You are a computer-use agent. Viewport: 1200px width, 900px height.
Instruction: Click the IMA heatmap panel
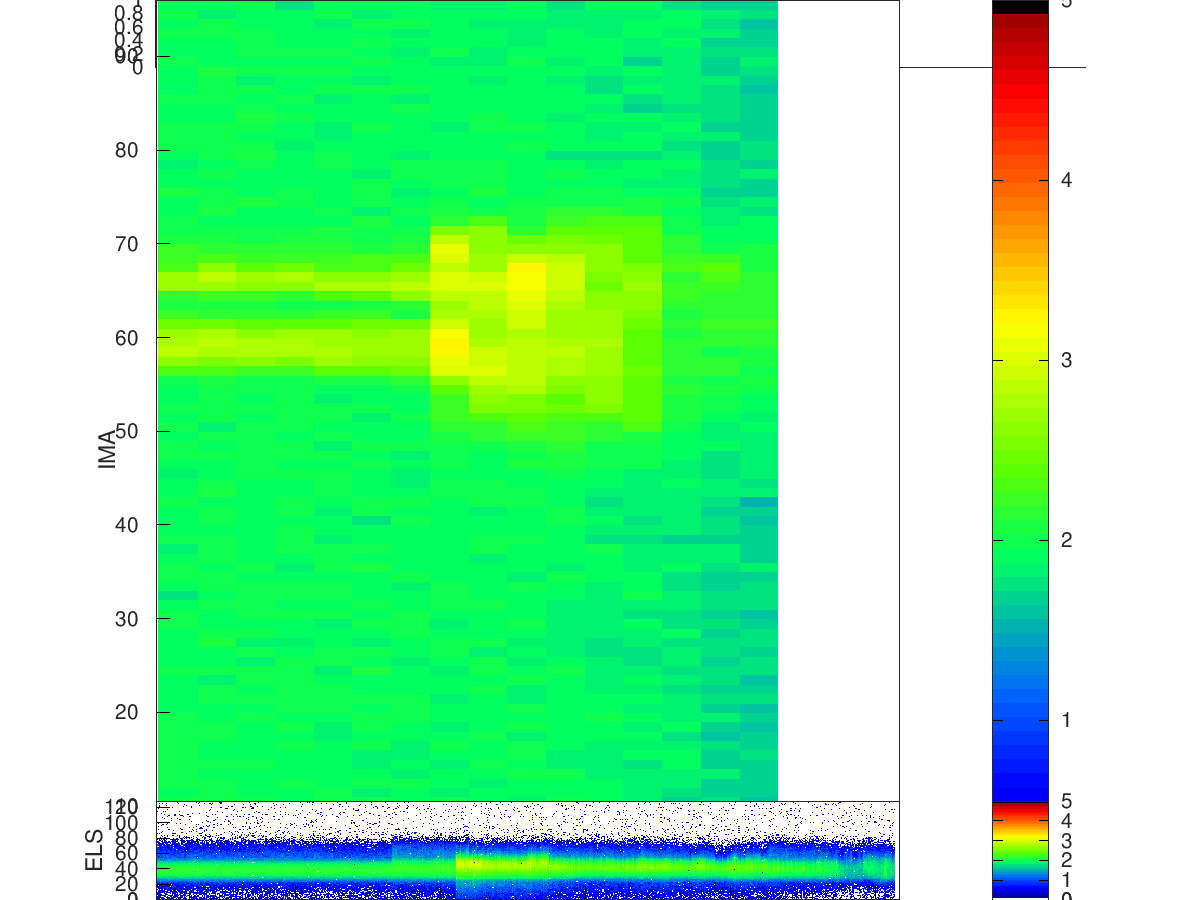coord(528,400)
